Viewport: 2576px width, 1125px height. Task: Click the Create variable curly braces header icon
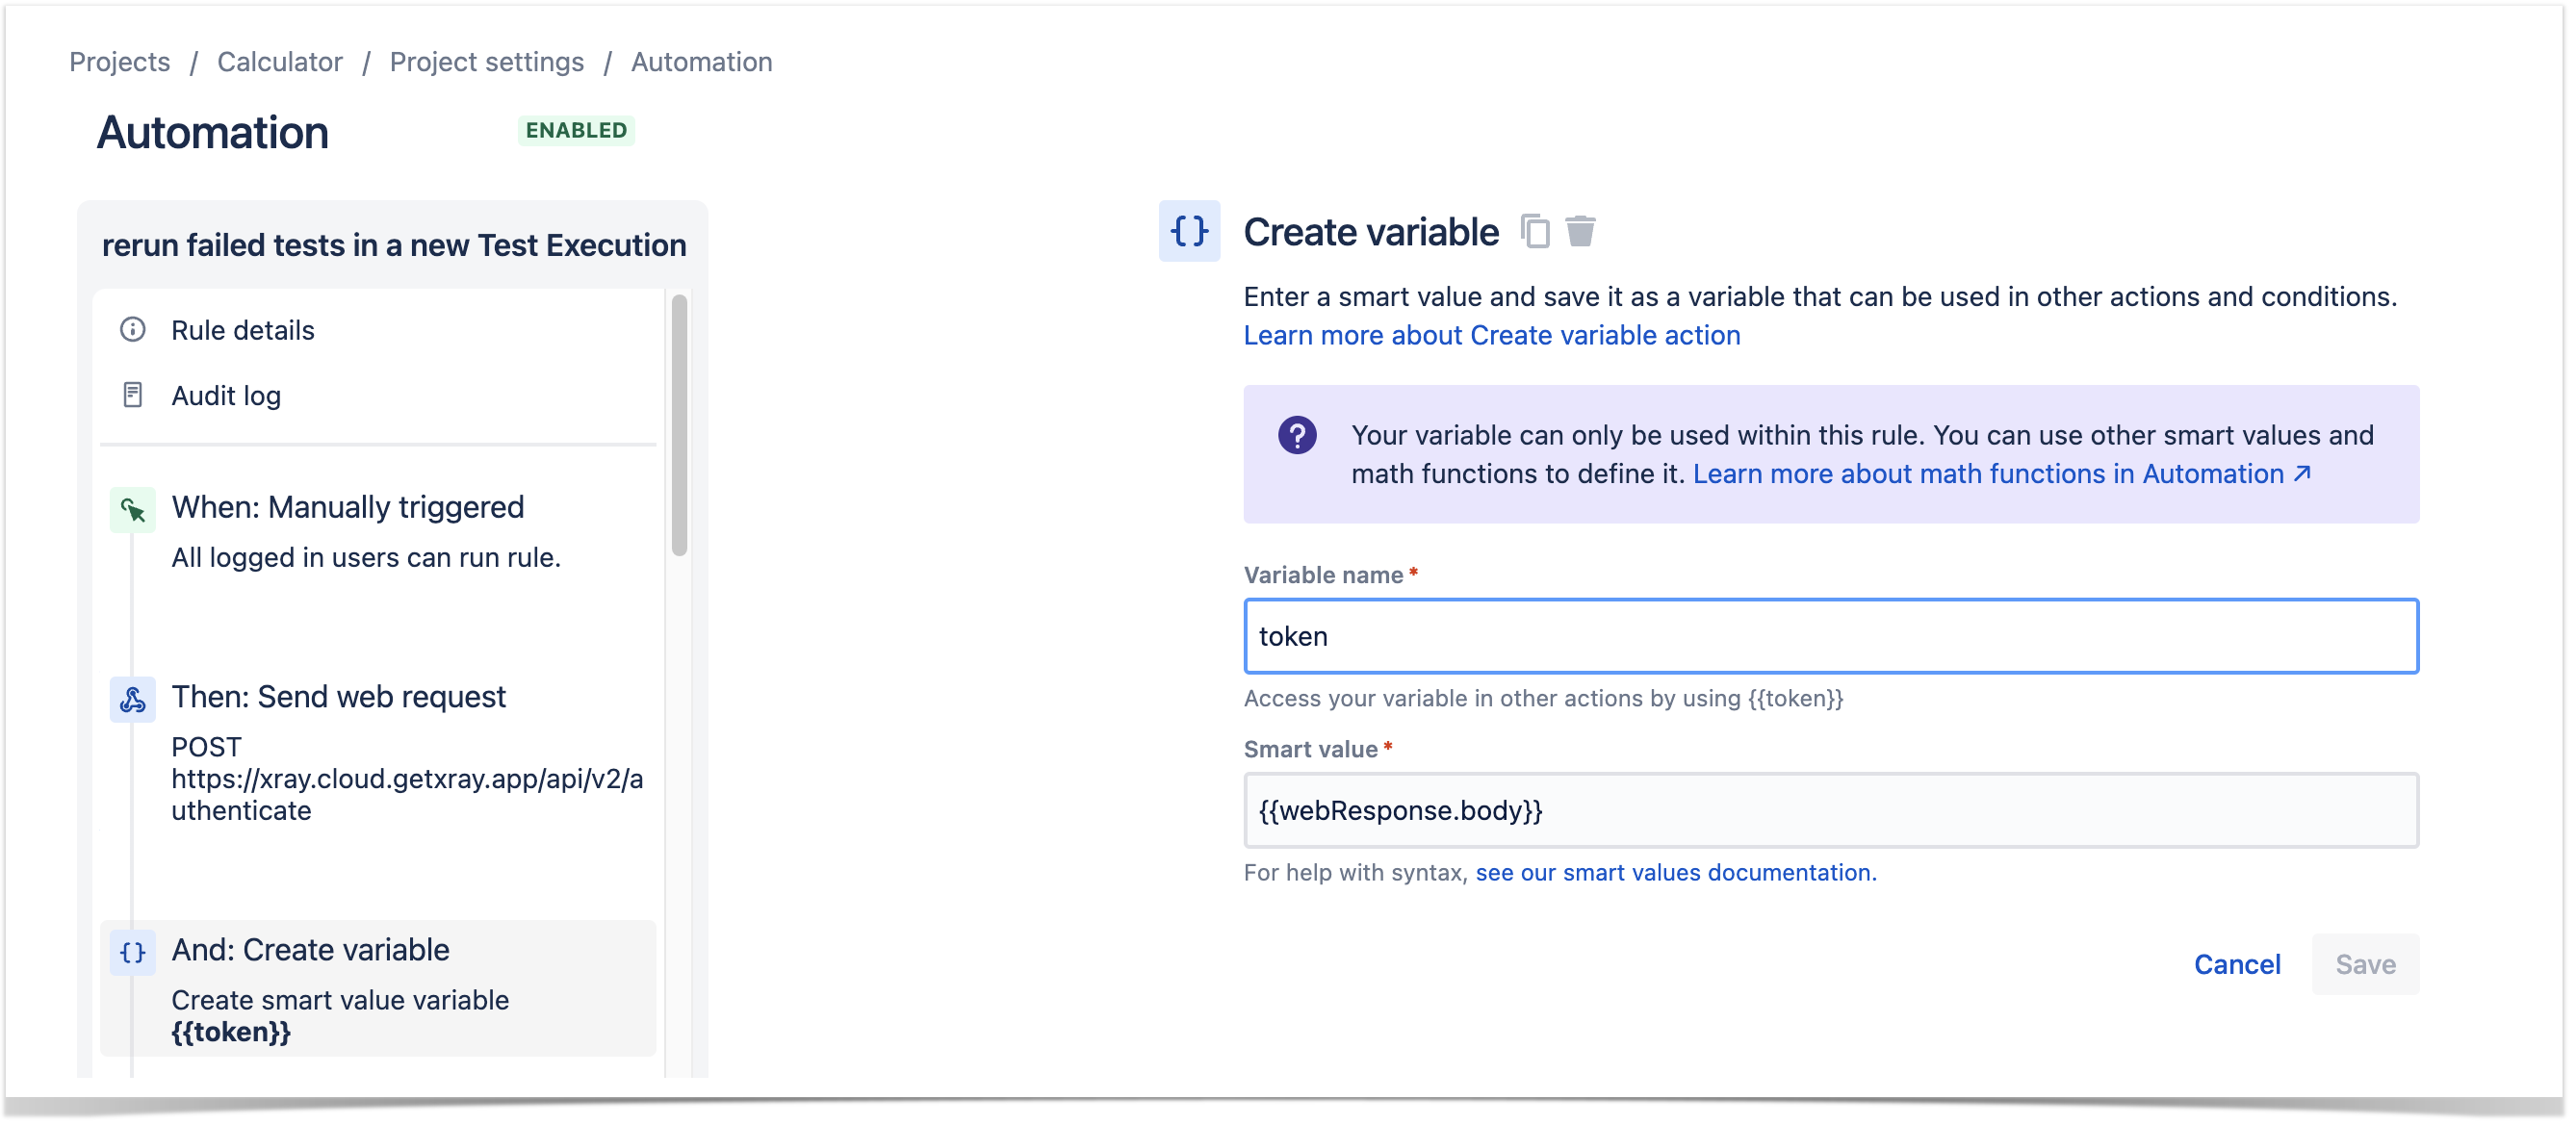point(1189,231)
